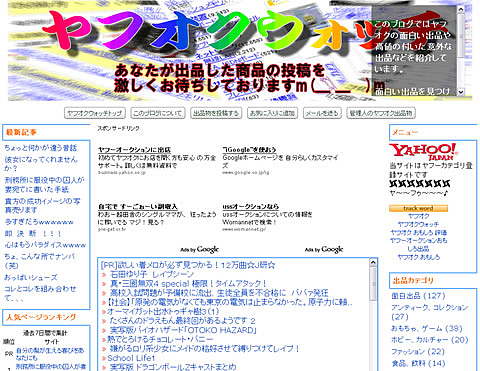Click the メニュー section heading
The height and width of the screenshot is (371, 480).
(x=405, y=132)
